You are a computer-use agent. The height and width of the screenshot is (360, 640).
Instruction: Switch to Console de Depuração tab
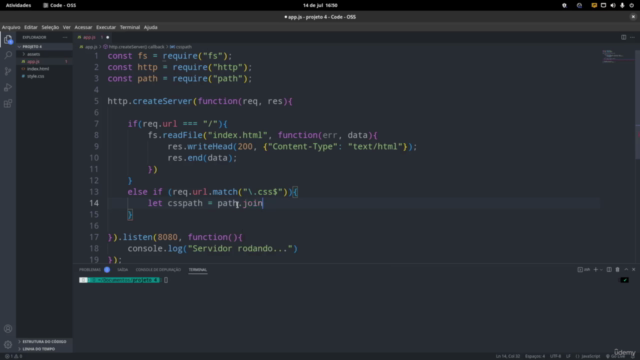(x=158, y=269)
